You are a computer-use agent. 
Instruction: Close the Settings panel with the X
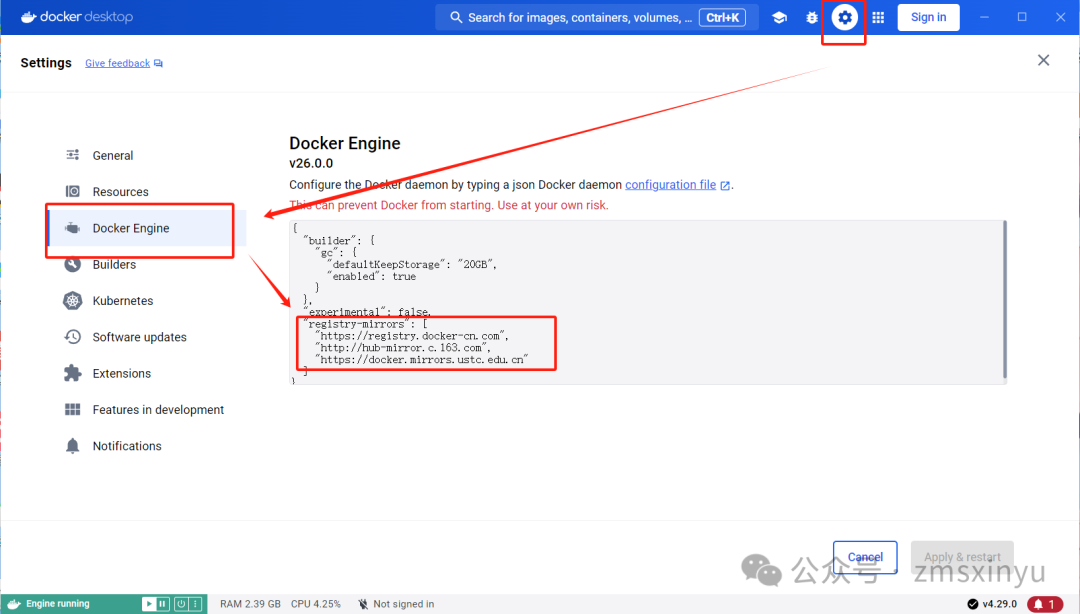click(x=1043, y=61)
